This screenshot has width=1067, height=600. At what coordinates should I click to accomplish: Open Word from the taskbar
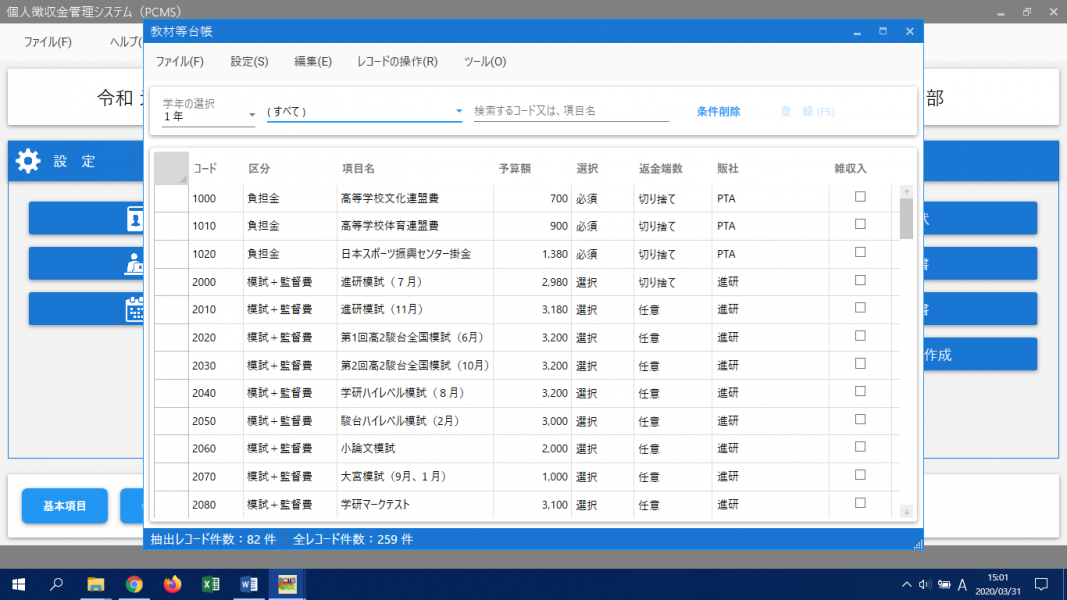(249, 584)
